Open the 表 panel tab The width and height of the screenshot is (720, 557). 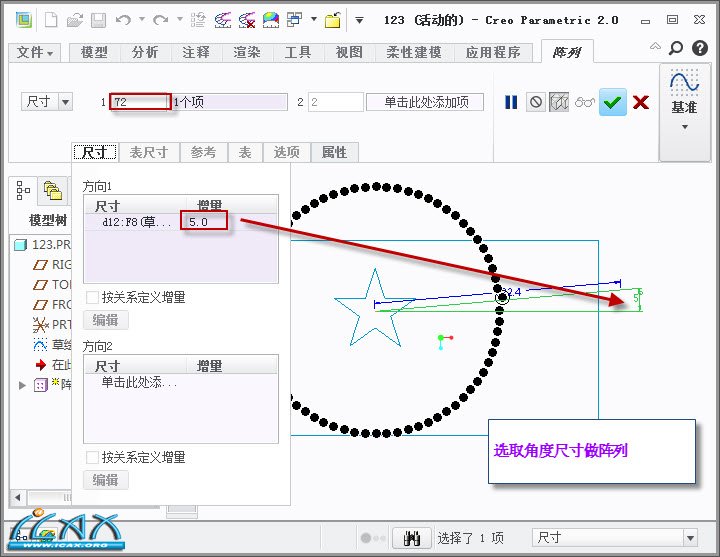(245, 152)
